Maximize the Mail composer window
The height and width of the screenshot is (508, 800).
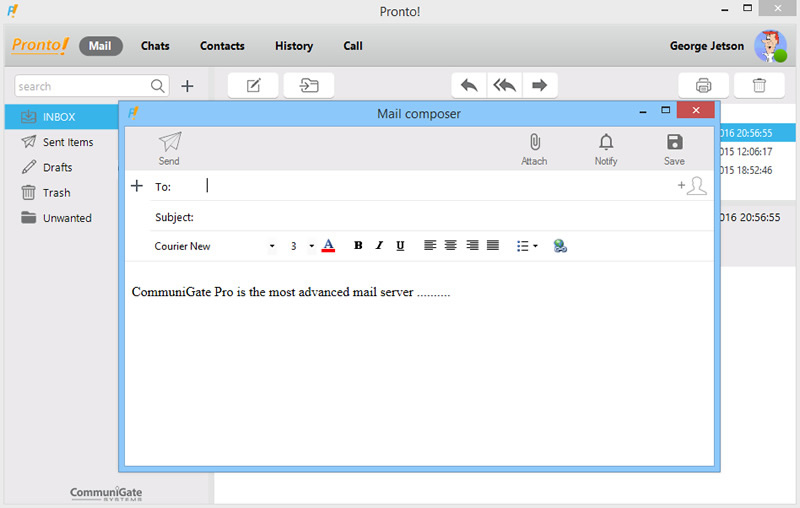tap(665, 110)
